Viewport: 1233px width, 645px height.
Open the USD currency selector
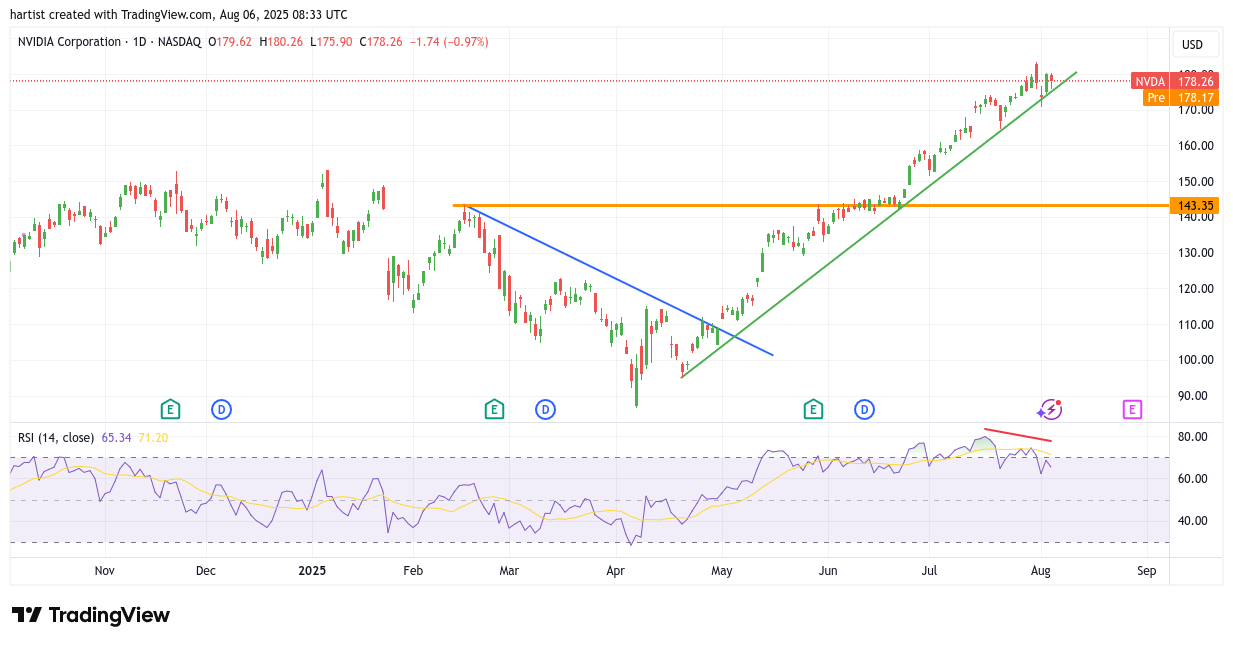point(1193,44)
